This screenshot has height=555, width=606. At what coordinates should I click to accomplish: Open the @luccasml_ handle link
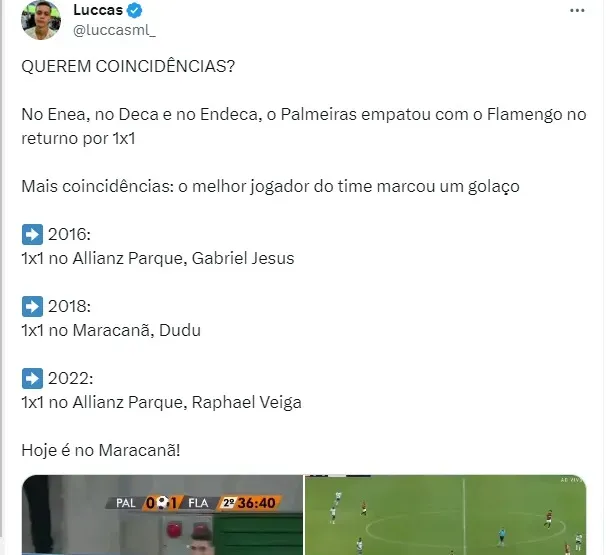[x=114, y=30]
